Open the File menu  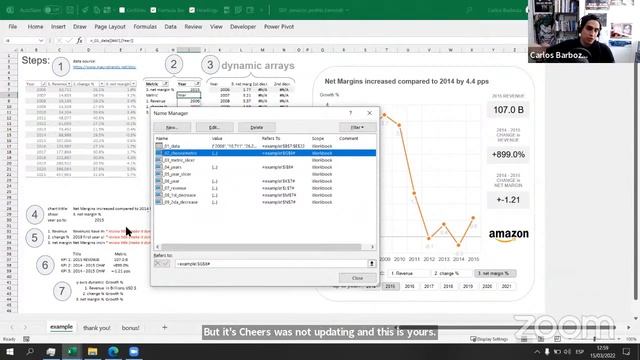(x=13, y=27)
